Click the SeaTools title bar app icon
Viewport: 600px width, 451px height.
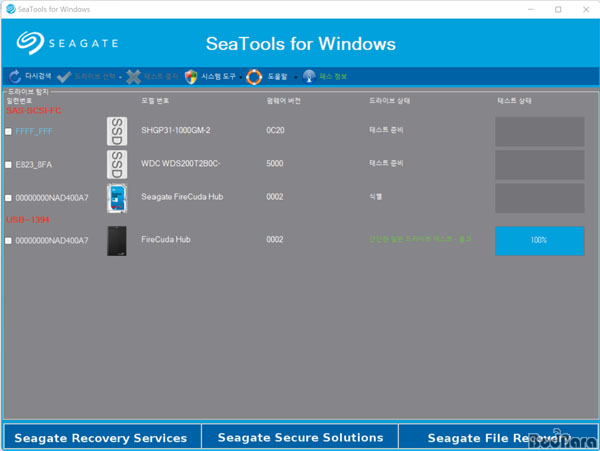pyautogui.click(x=11, y=9)
